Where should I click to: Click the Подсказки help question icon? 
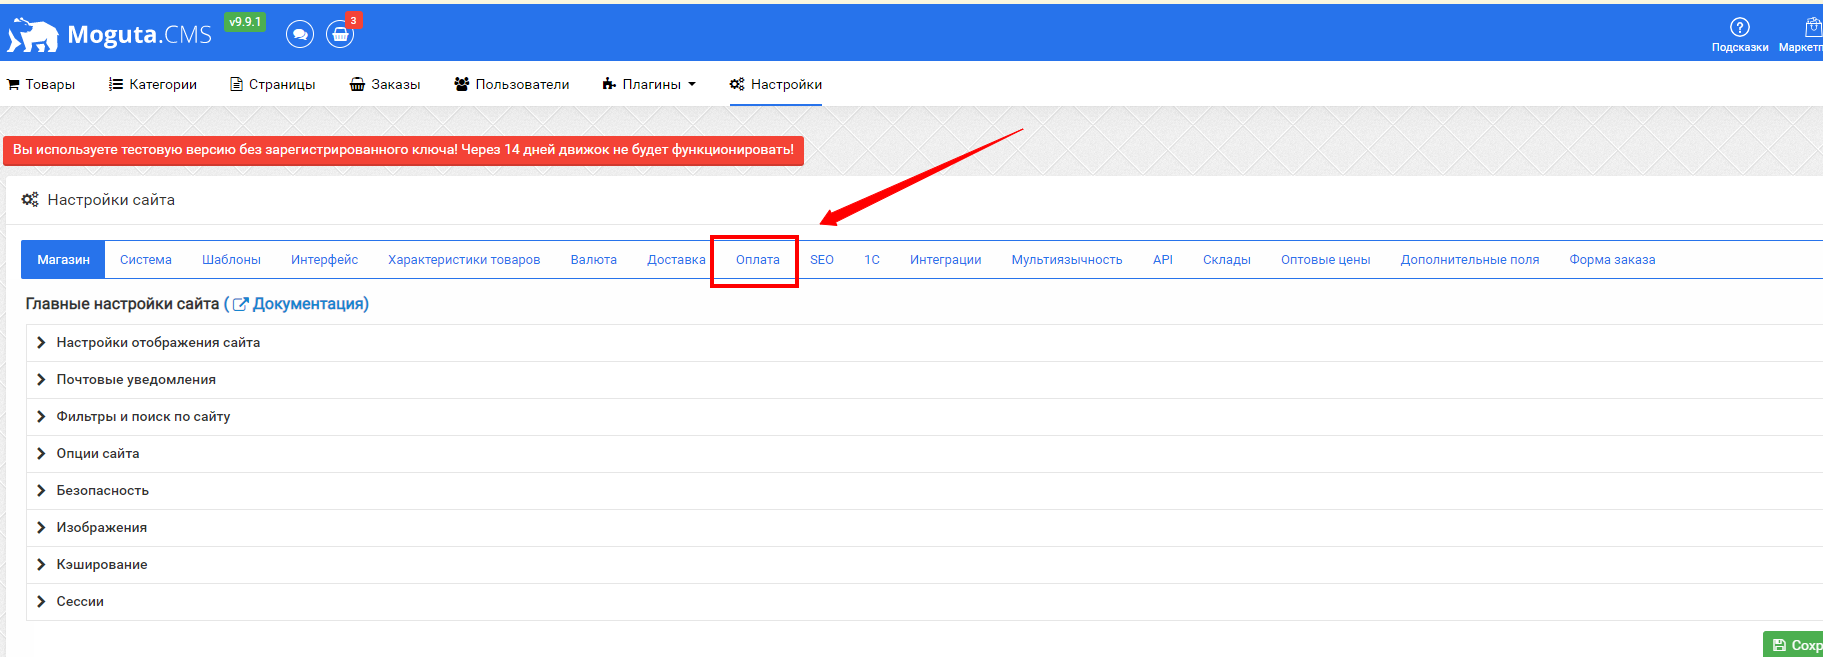point(1739,28)
